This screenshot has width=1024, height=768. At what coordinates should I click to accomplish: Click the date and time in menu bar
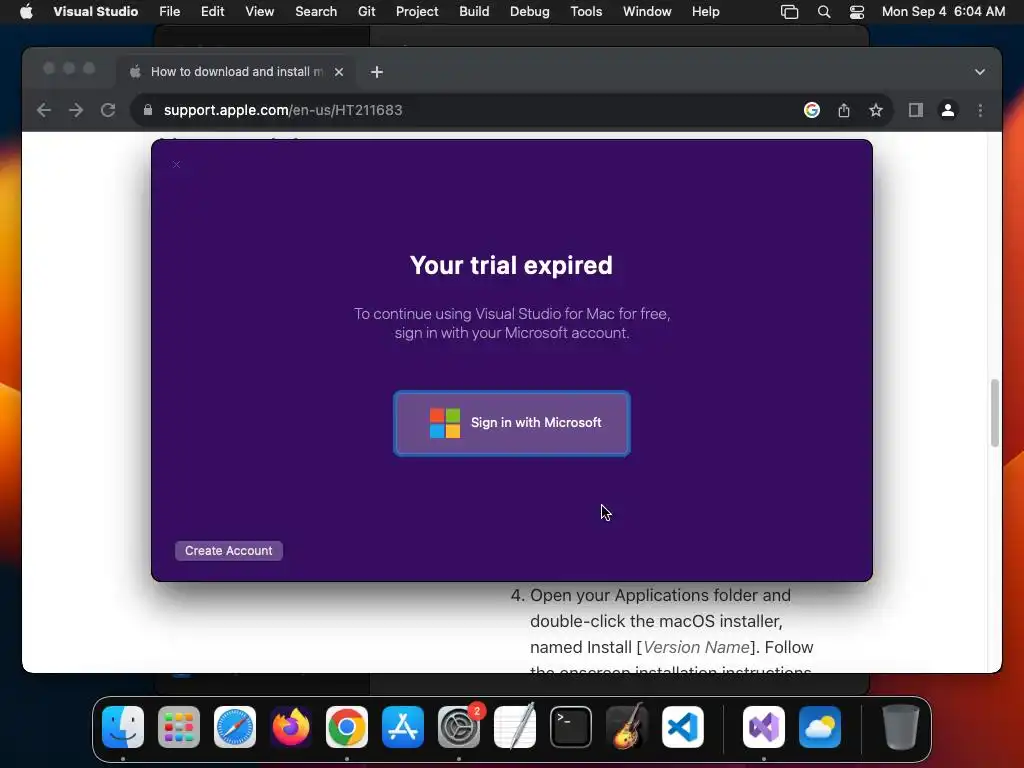click(943, 11)
